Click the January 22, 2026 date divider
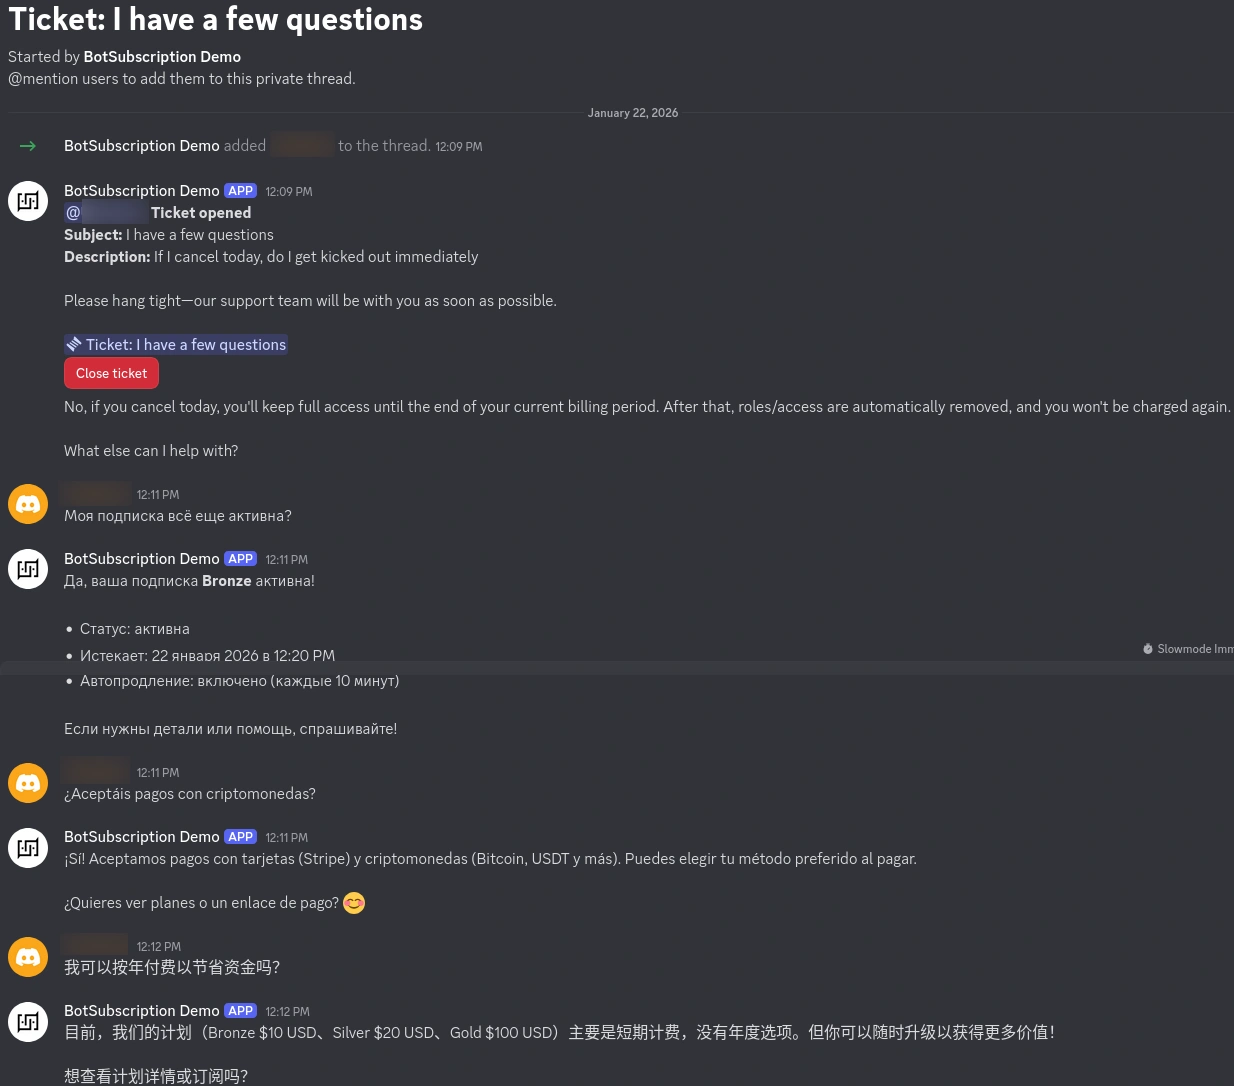Image resolution: width=1234 pixels, height=1086 pixels. click(x=632, y=113)
